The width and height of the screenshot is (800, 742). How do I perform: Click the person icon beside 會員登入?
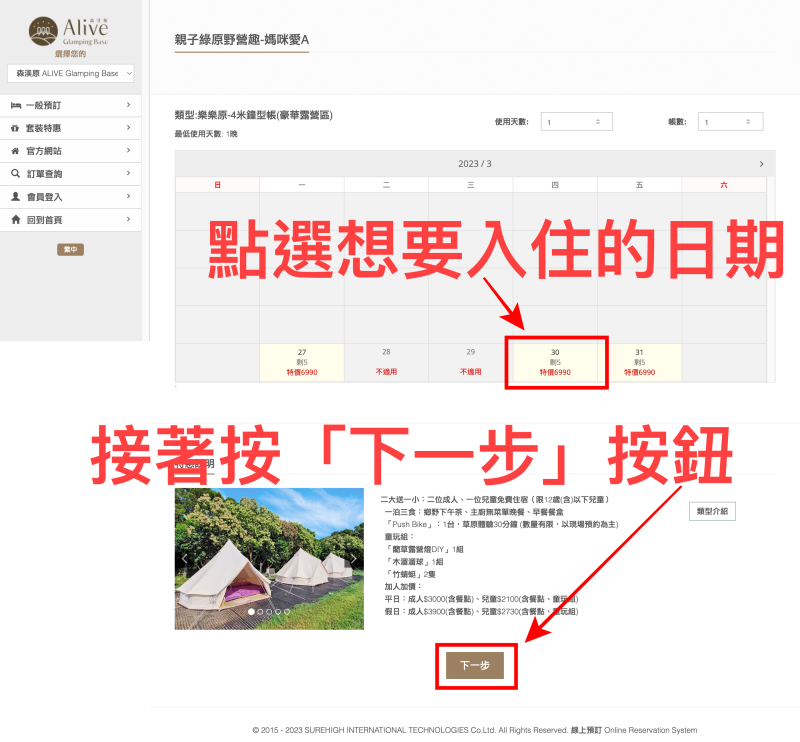[15, 197]
